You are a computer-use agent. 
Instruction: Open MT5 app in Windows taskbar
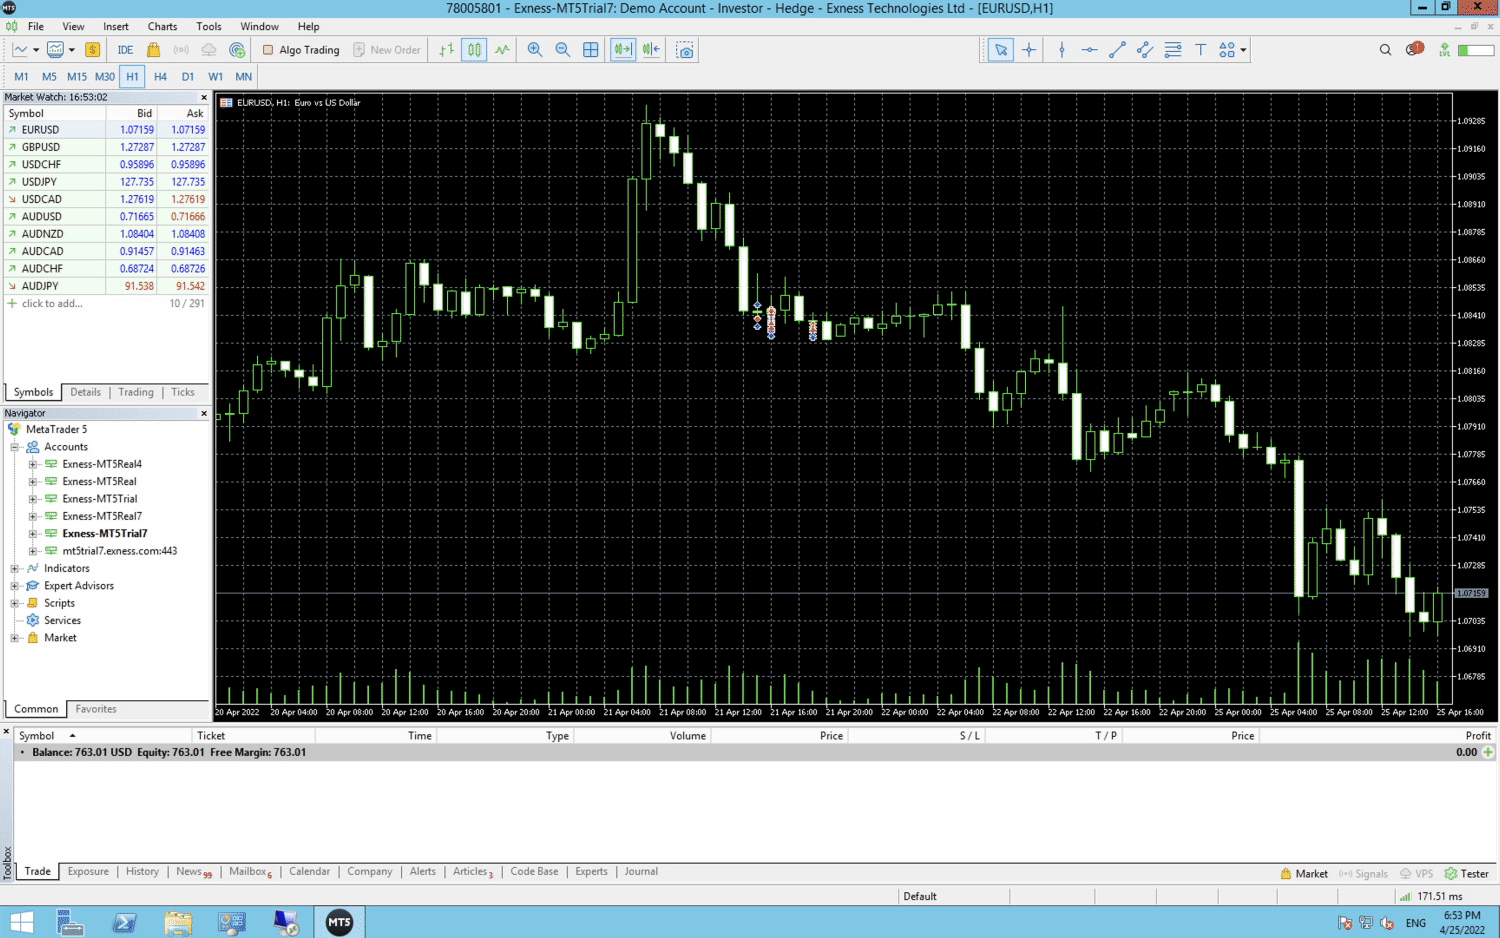coord(339,922)
